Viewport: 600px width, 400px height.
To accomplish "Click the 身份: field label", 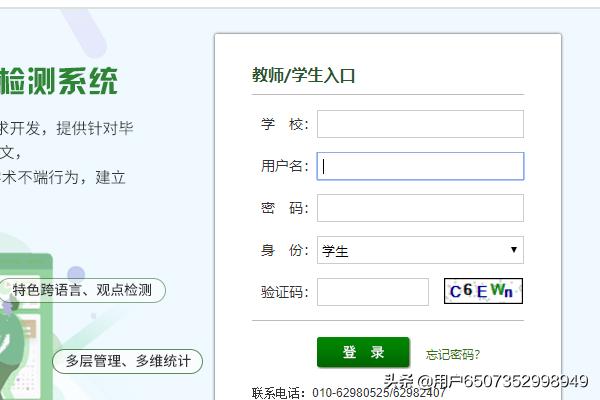I will (285, 250).
